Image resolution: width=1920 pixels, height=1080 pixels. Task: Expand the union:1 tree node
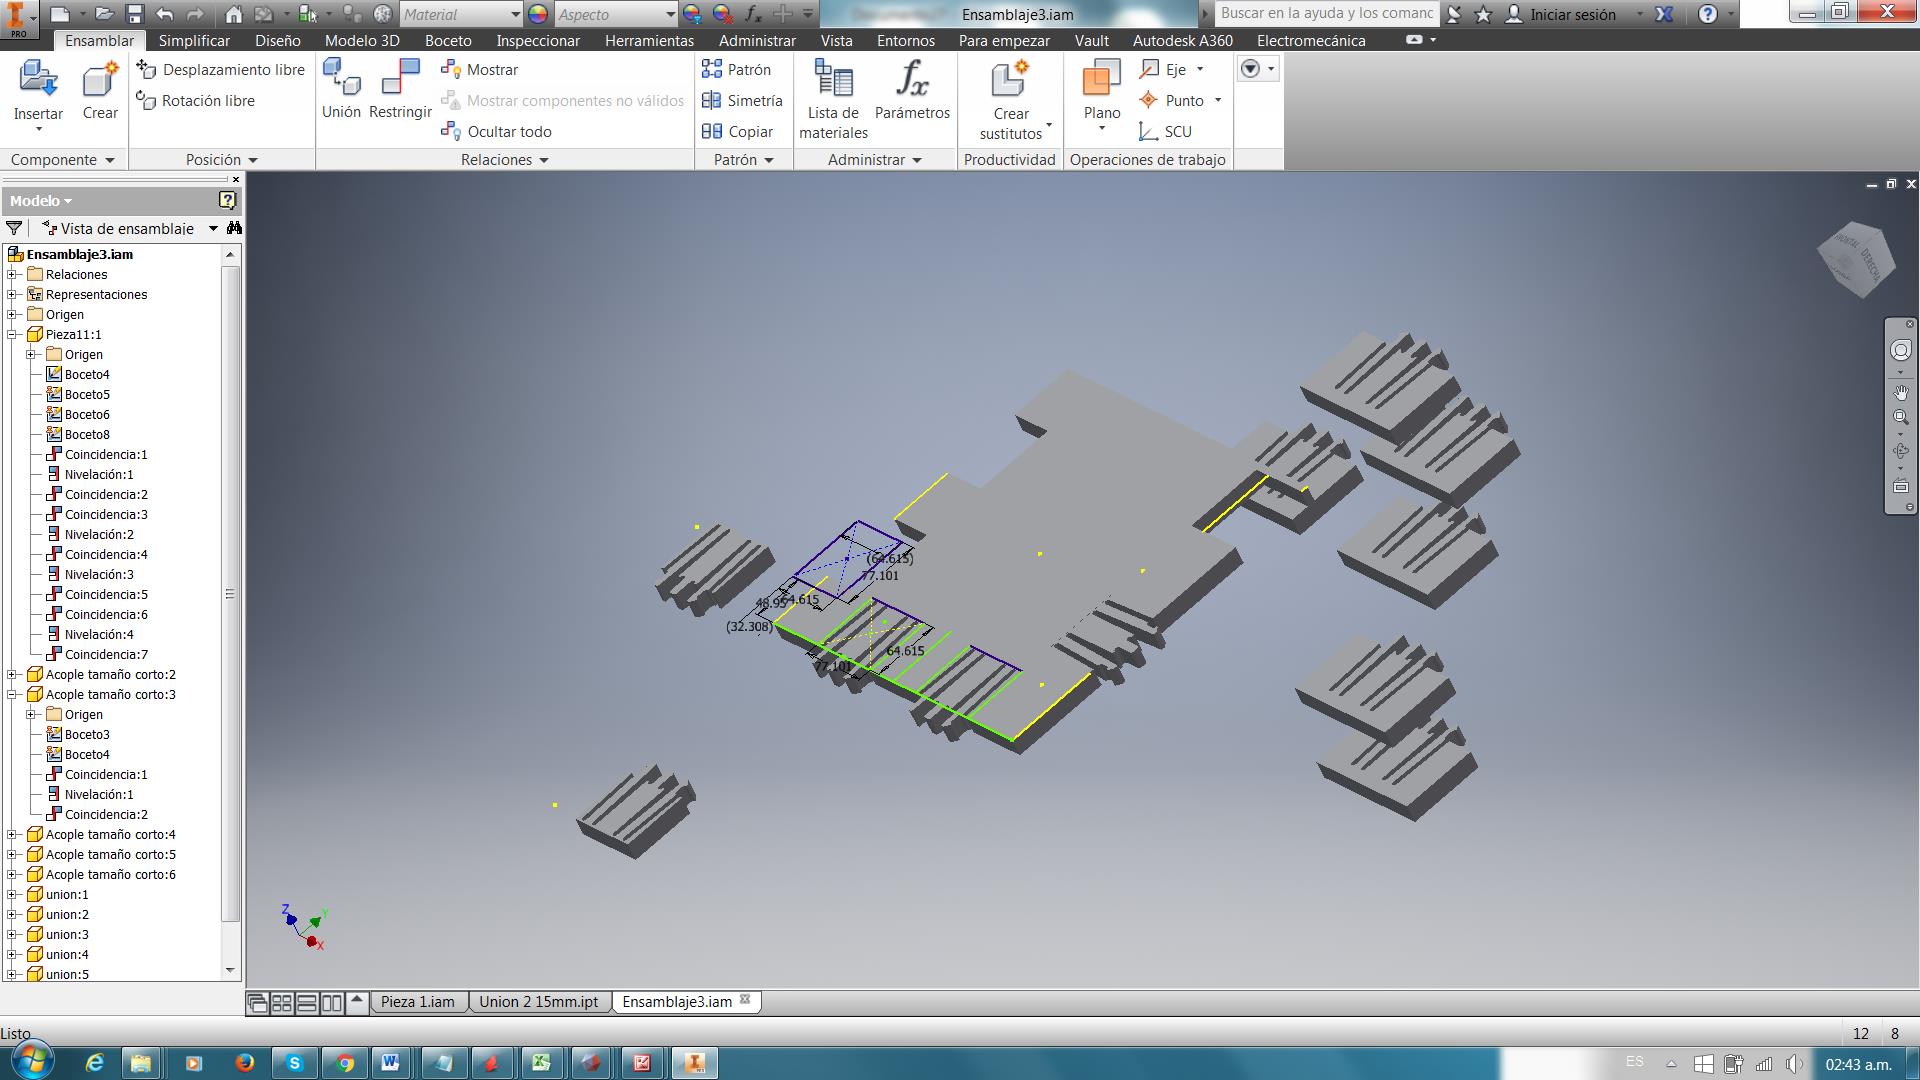(13, 894)
